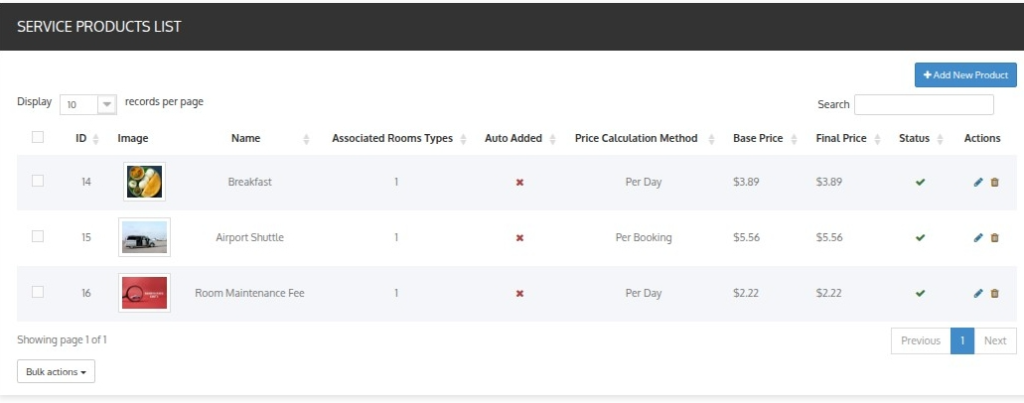Edit the Airport Shuttle product
This screenshot has height=403, width=1024.
978,238
